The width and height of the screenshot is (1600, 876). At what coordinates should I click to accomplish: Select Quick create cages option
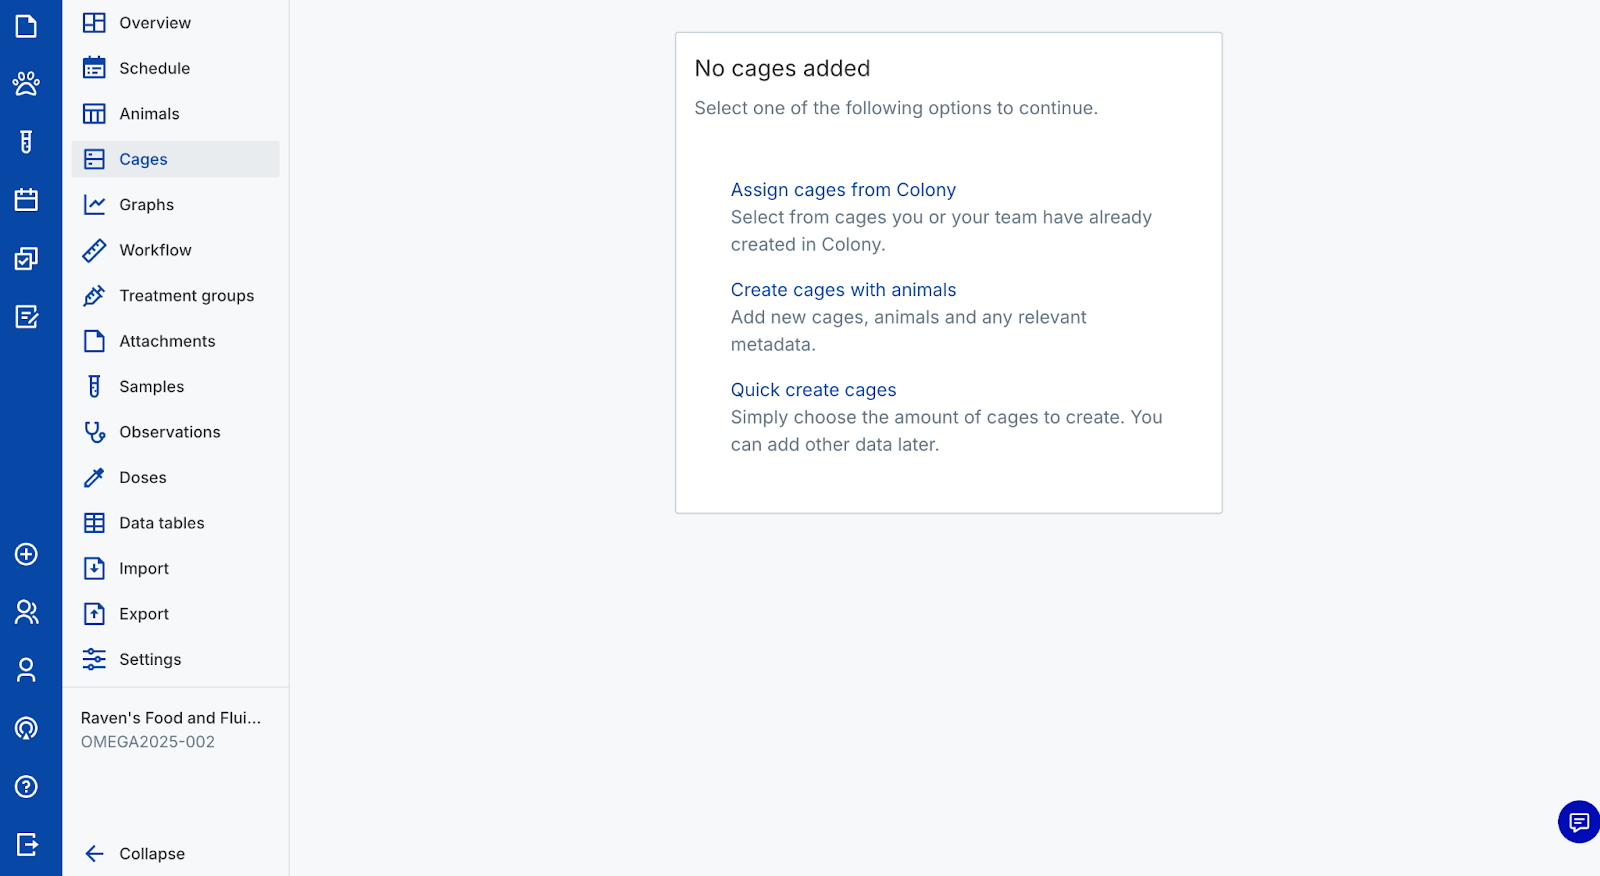tap(813, 390)
